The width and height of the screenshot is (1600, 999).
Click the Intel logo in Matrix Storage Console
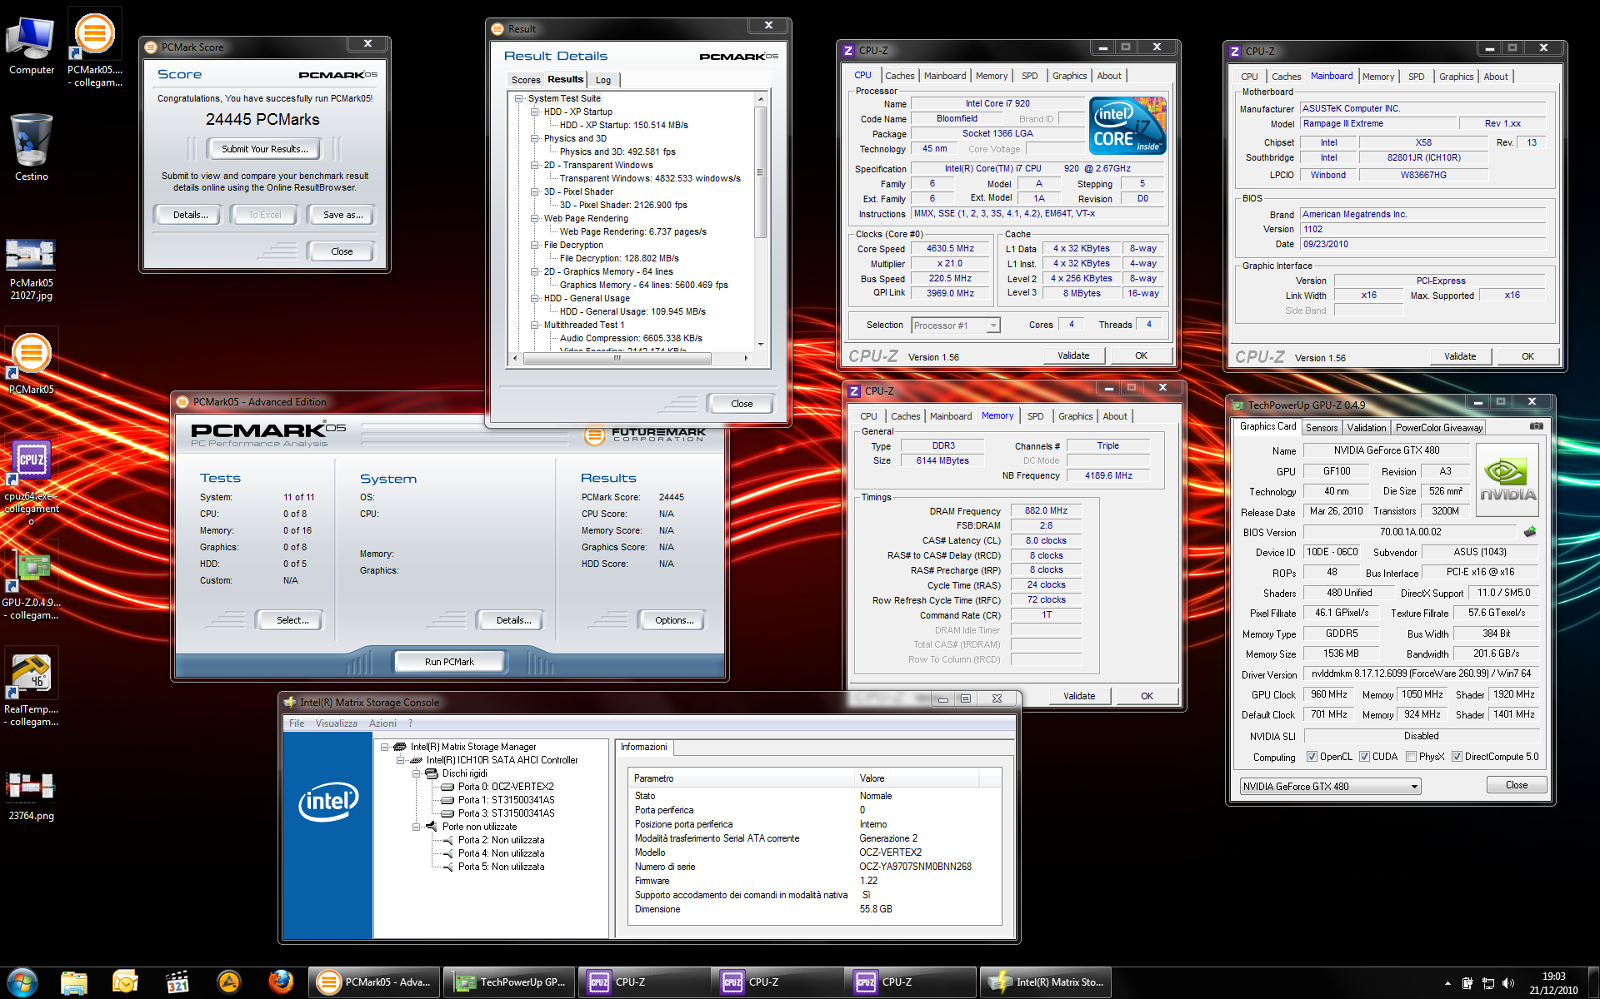(x=328, y=801)
